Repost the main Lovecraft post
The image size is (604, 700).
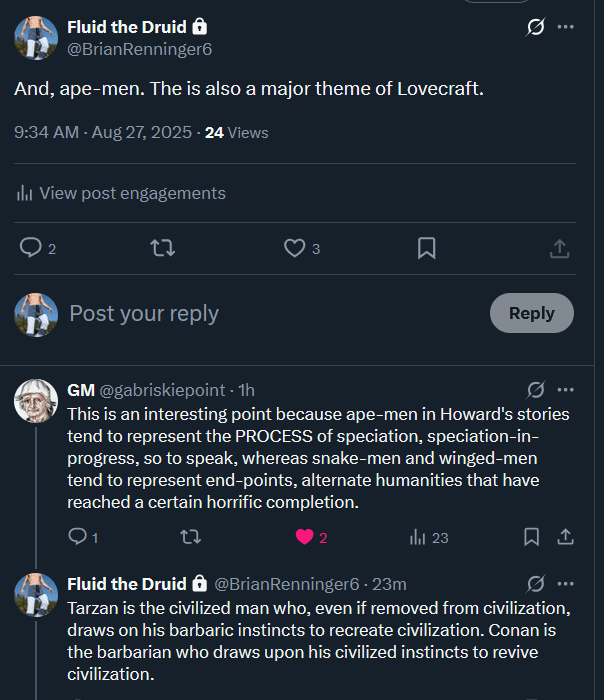point(162,248)
